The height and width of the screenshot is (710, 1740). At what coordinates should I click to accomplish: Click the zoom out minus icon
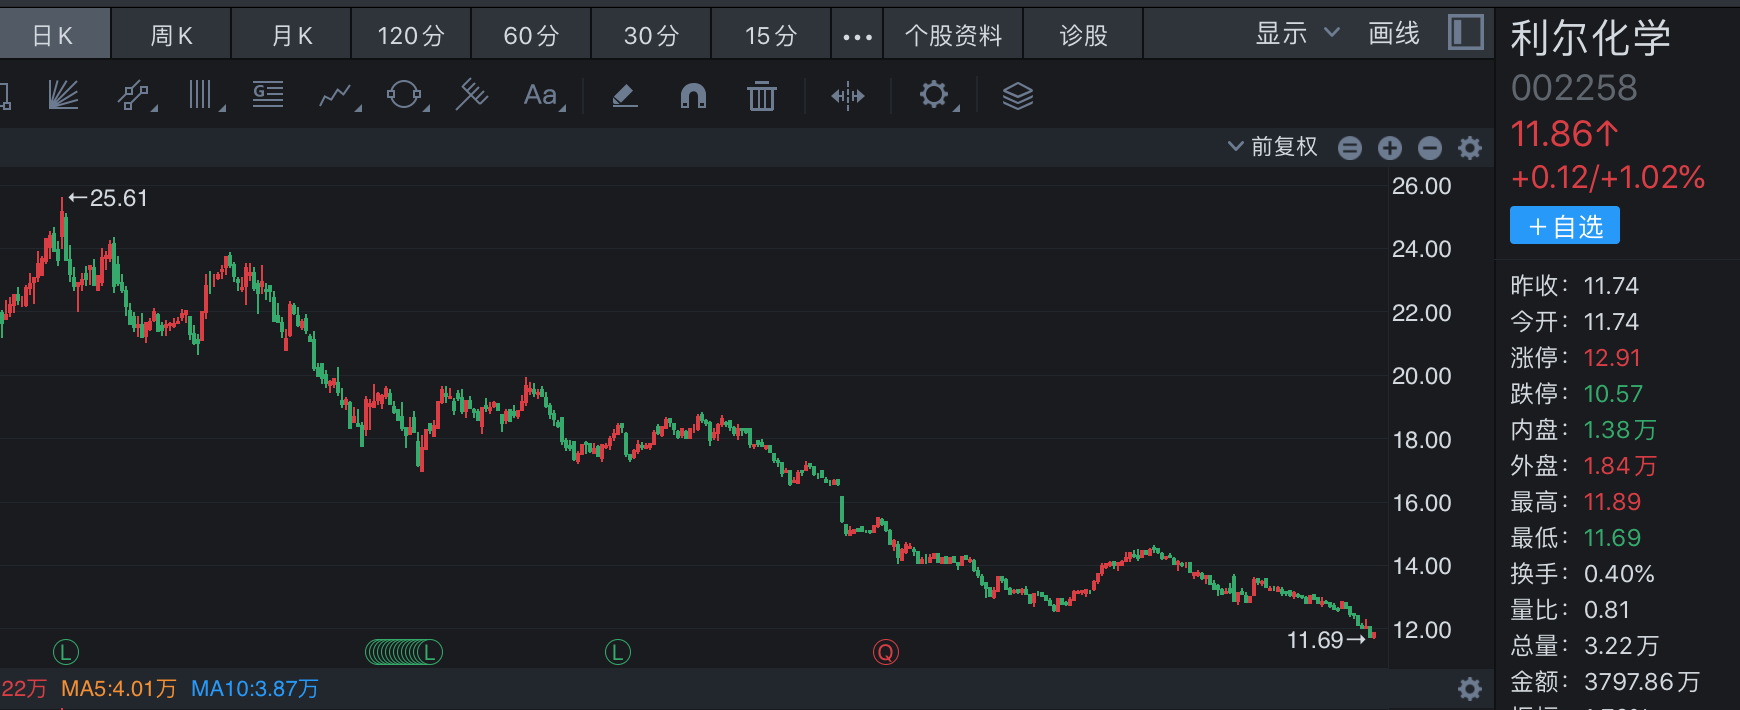[1430, 148]
